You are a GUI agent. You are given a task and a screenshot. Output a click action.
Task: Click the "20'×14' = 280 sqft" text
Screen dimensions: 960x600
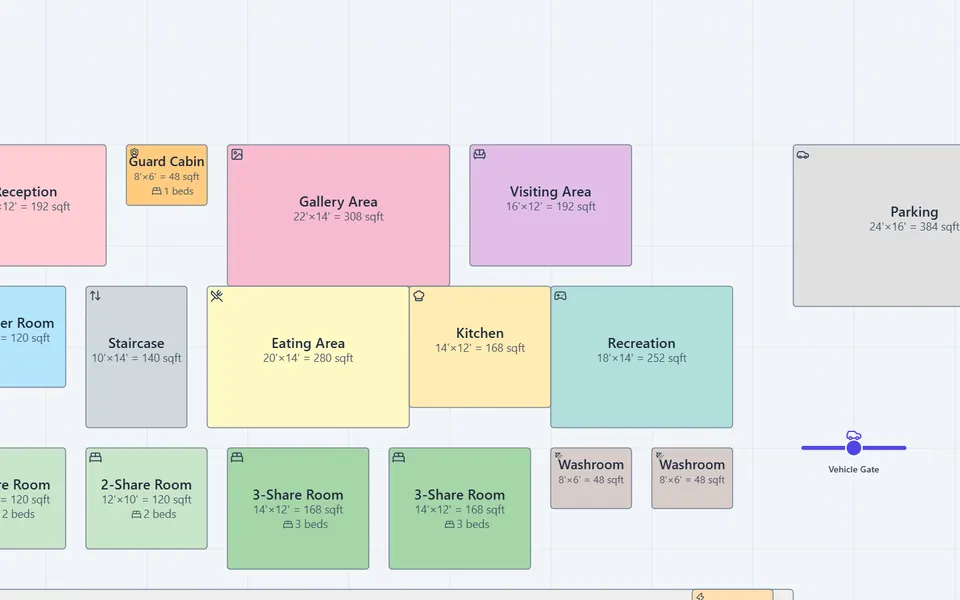point(308,358)
